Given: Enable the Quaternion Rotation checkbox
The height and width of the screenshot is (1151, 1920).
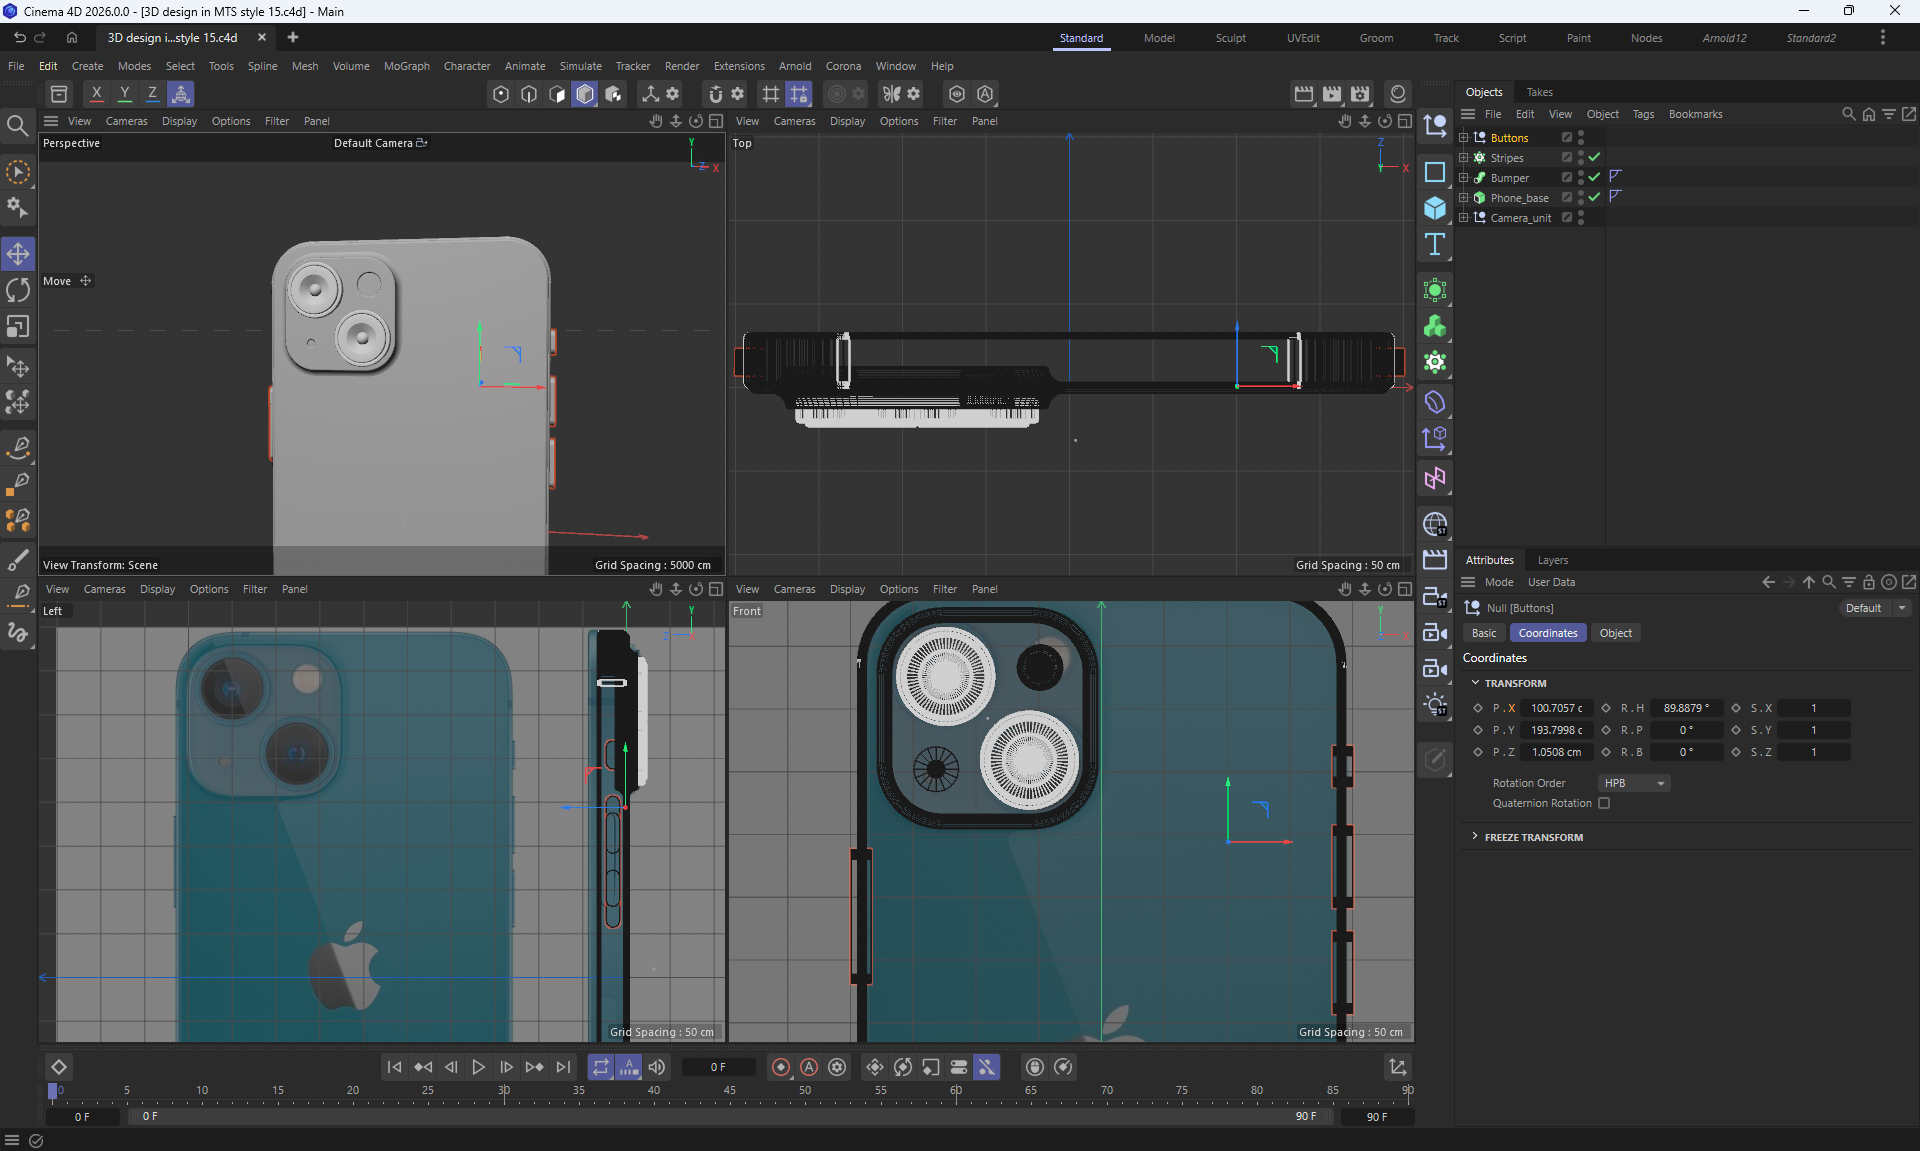Looking at the screenshot, I should click(x=1604, y=803).
